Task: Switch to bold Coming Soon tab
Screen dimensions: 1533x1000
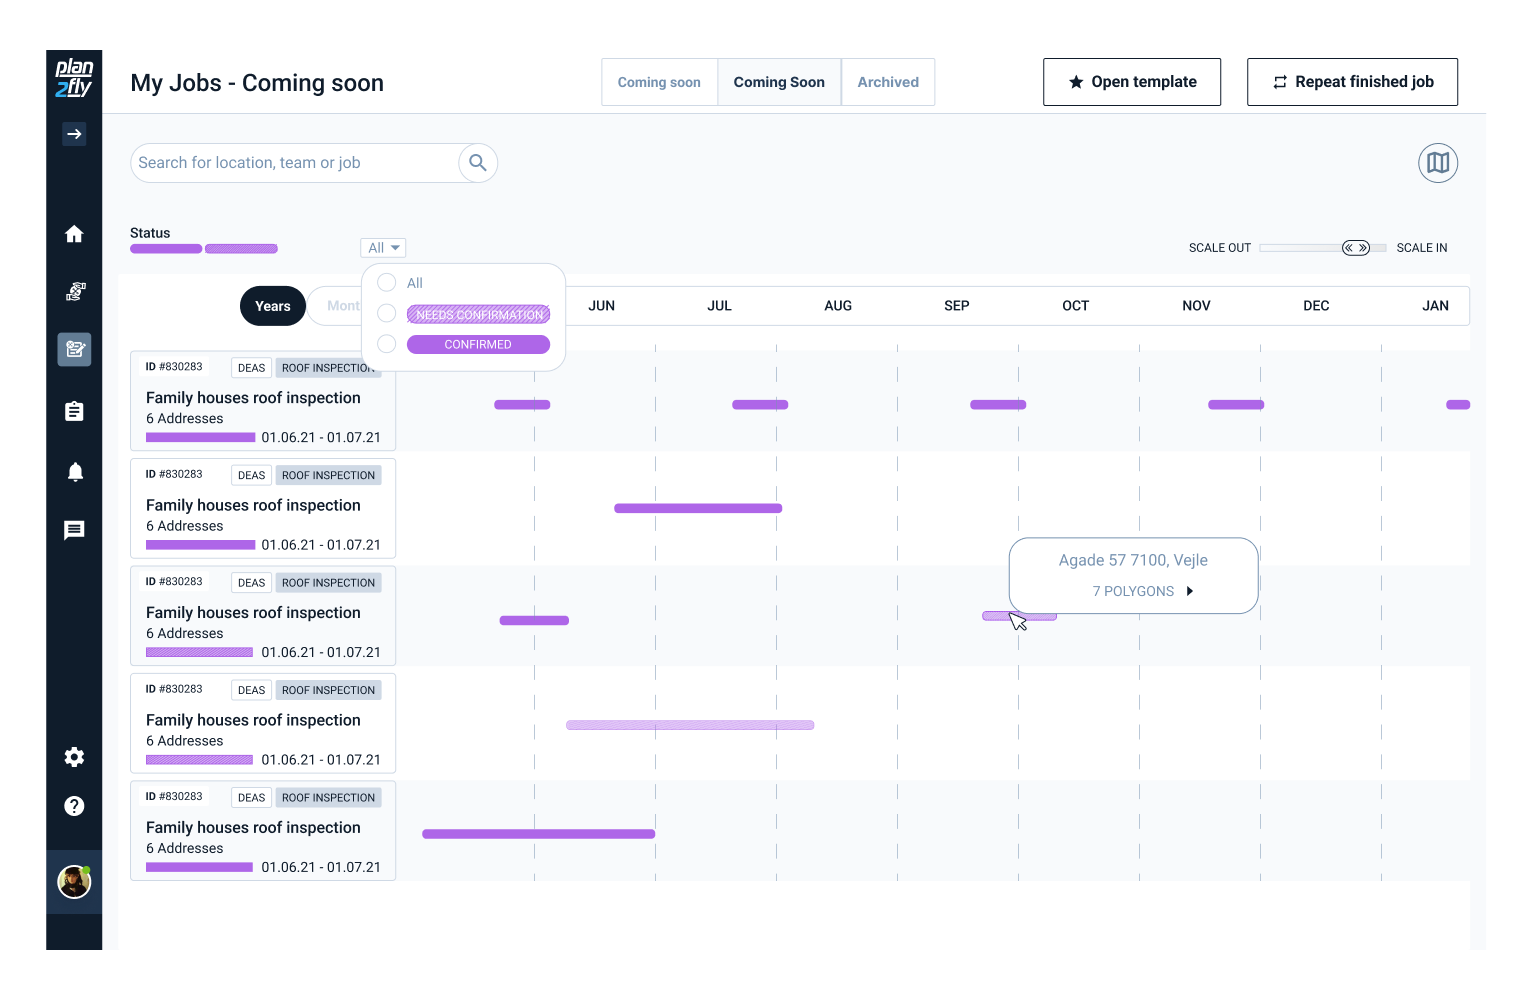Action: coord(779,82)
